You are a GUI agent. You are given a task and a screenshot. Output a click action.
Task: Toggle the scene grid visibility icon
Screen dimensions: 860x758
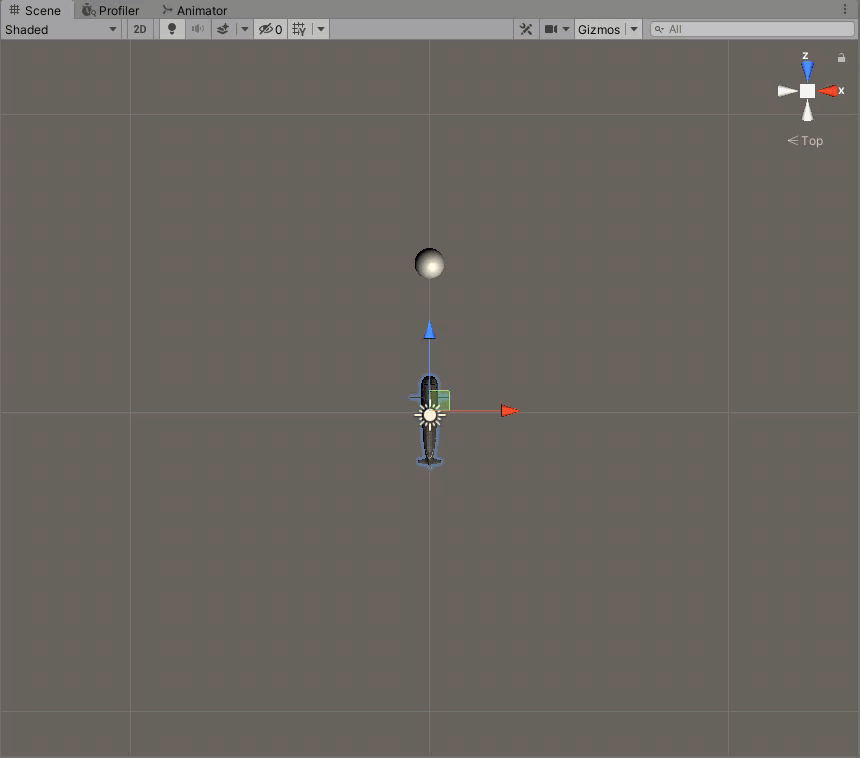(x=299, y=29)
